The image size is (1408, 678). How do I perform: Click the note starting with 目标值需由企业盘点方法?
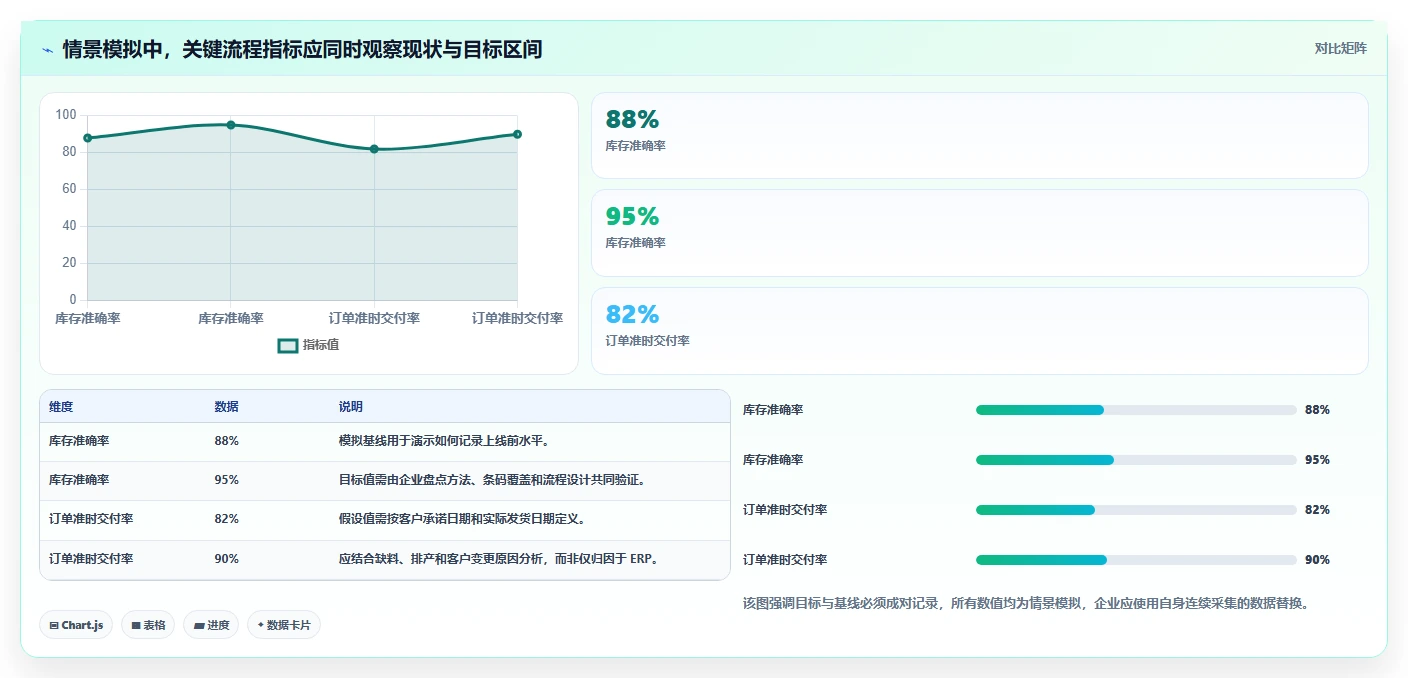point(494,480)
